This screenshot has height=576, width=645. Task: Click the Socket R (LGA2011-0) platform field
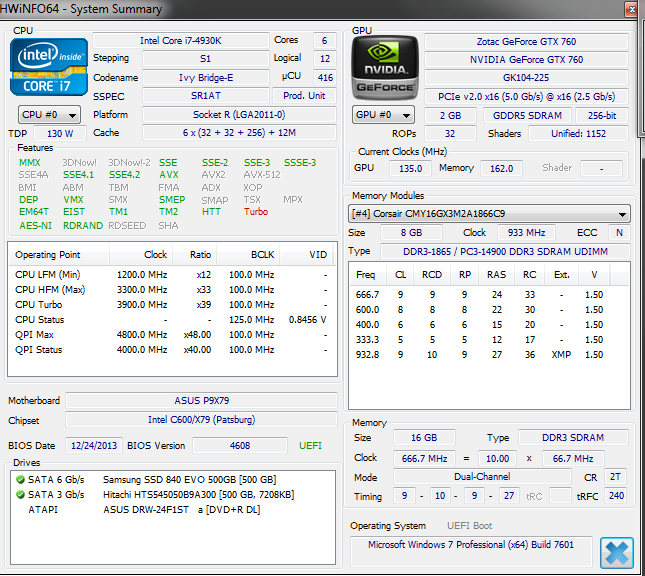(x=239, y=115)
